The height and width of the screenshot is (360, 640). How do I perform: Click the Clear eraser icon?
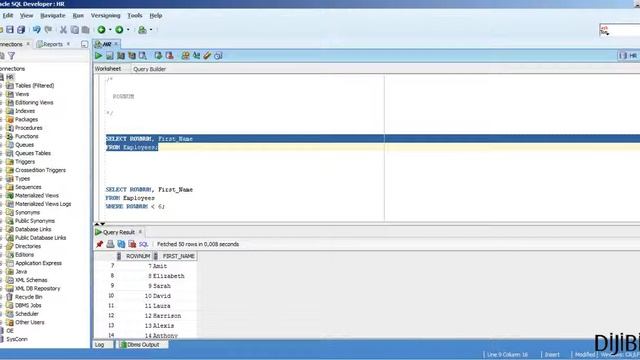[207, 56]
